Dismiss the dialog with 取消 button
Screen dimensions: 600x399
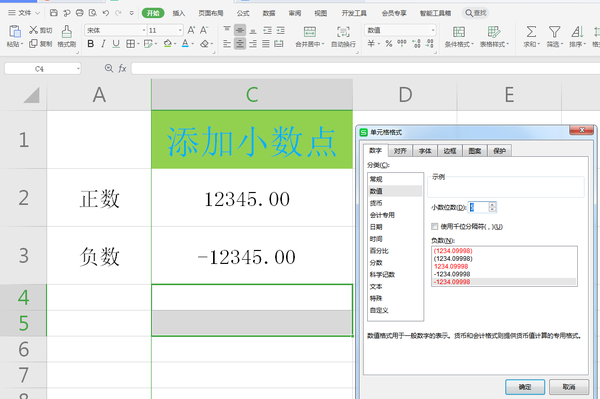point(569,387)
